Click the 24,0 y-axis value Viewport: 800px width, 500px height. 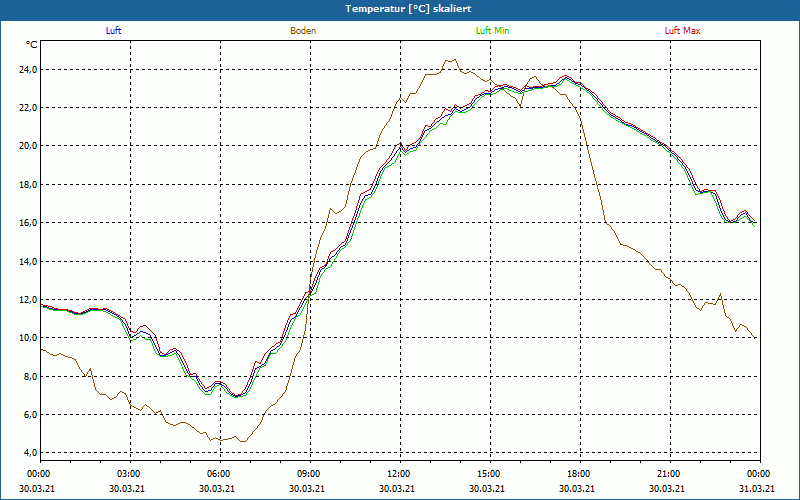tap(29, 69)
